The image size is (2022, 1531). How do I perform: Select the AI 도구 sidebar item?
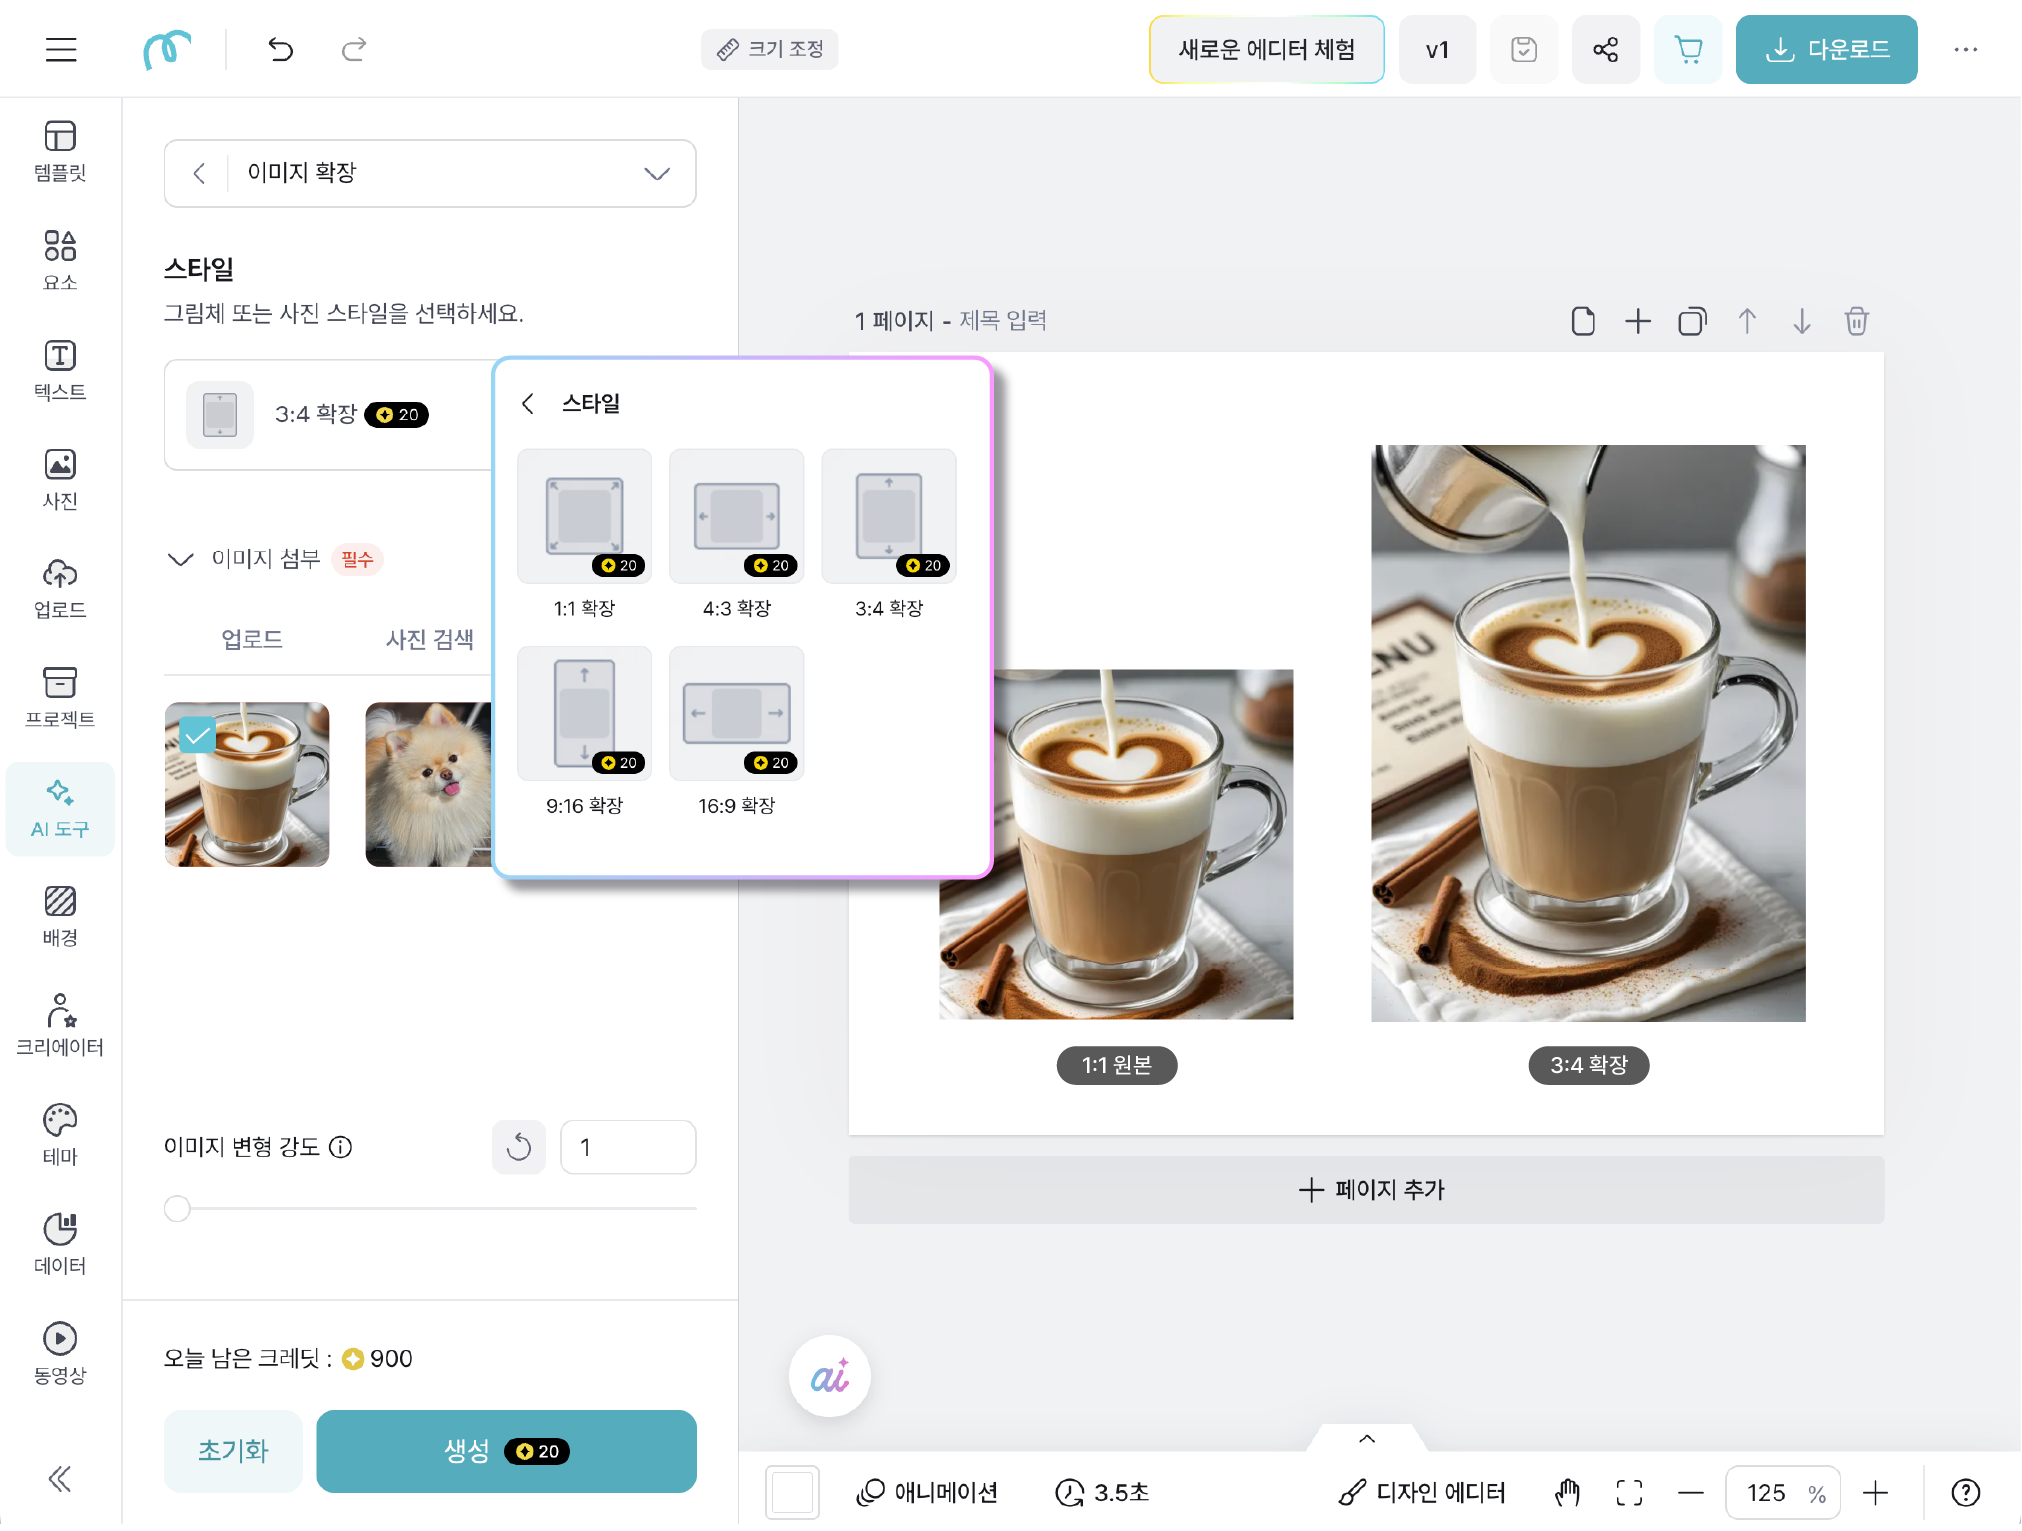coord(60,808)
